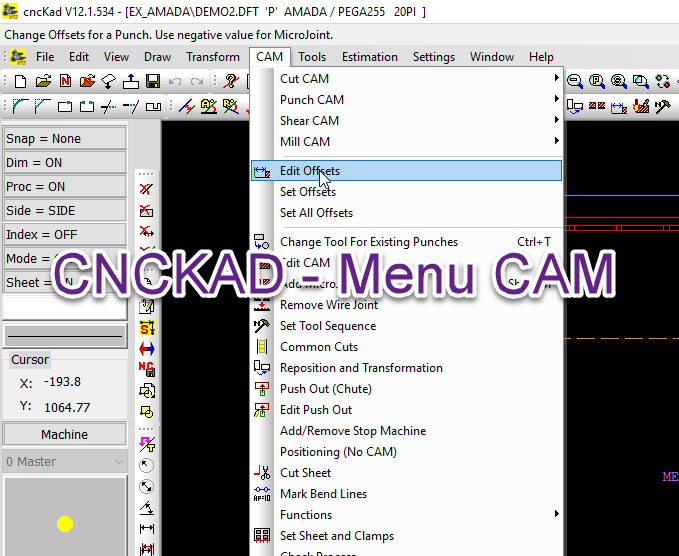
Task: Select the chamfer corner tool
Action: pos(42,106)
